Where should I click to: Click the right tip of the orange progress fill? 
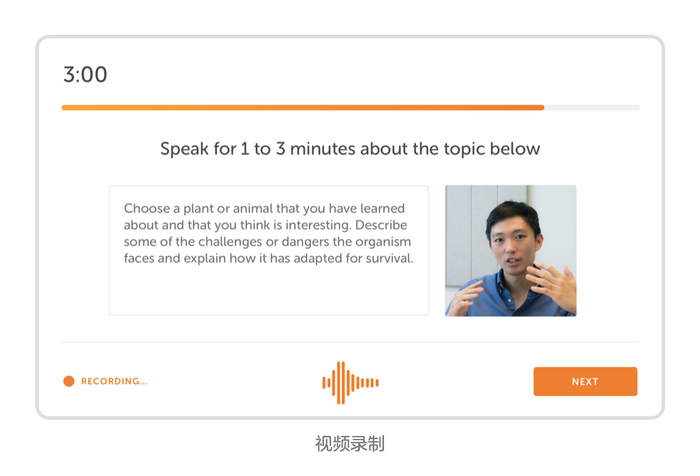[541, 107]
